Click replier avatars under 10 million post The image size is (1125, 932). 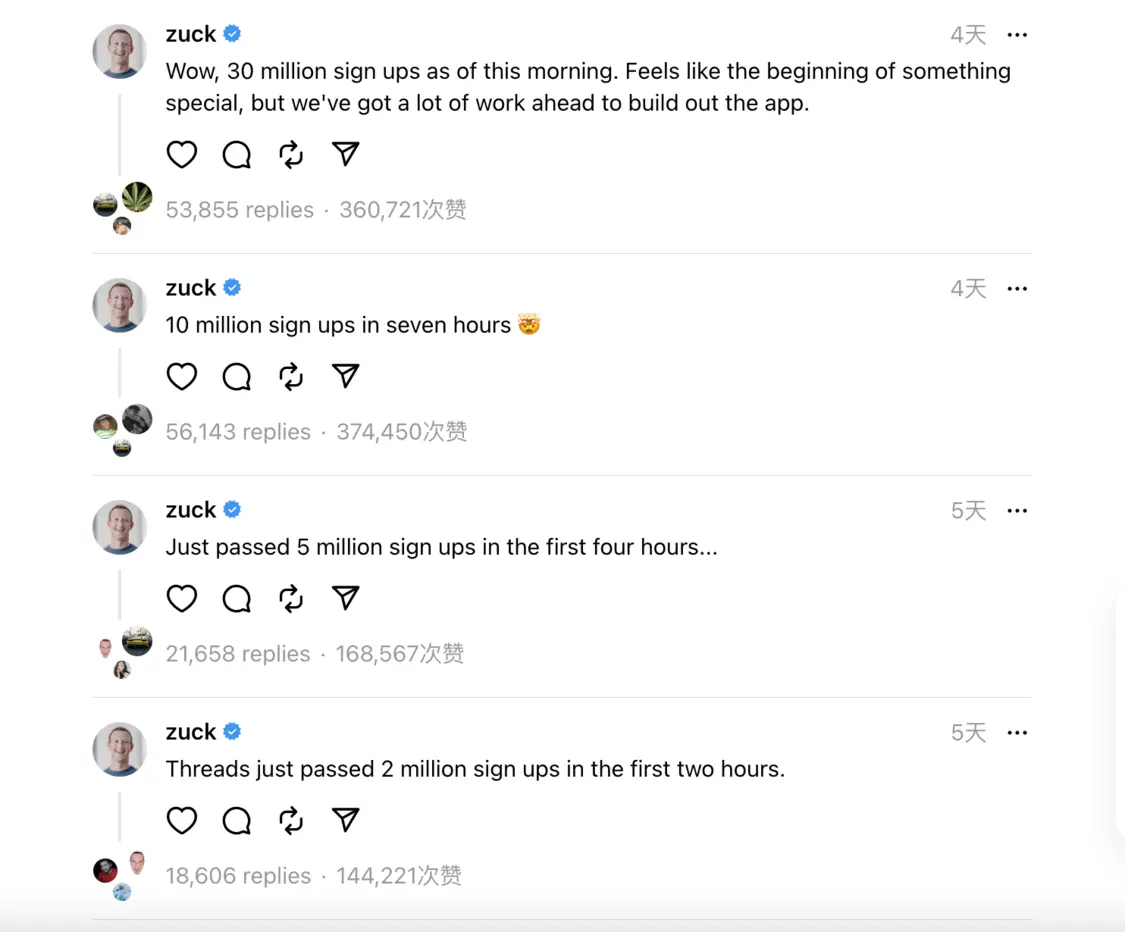122,431
